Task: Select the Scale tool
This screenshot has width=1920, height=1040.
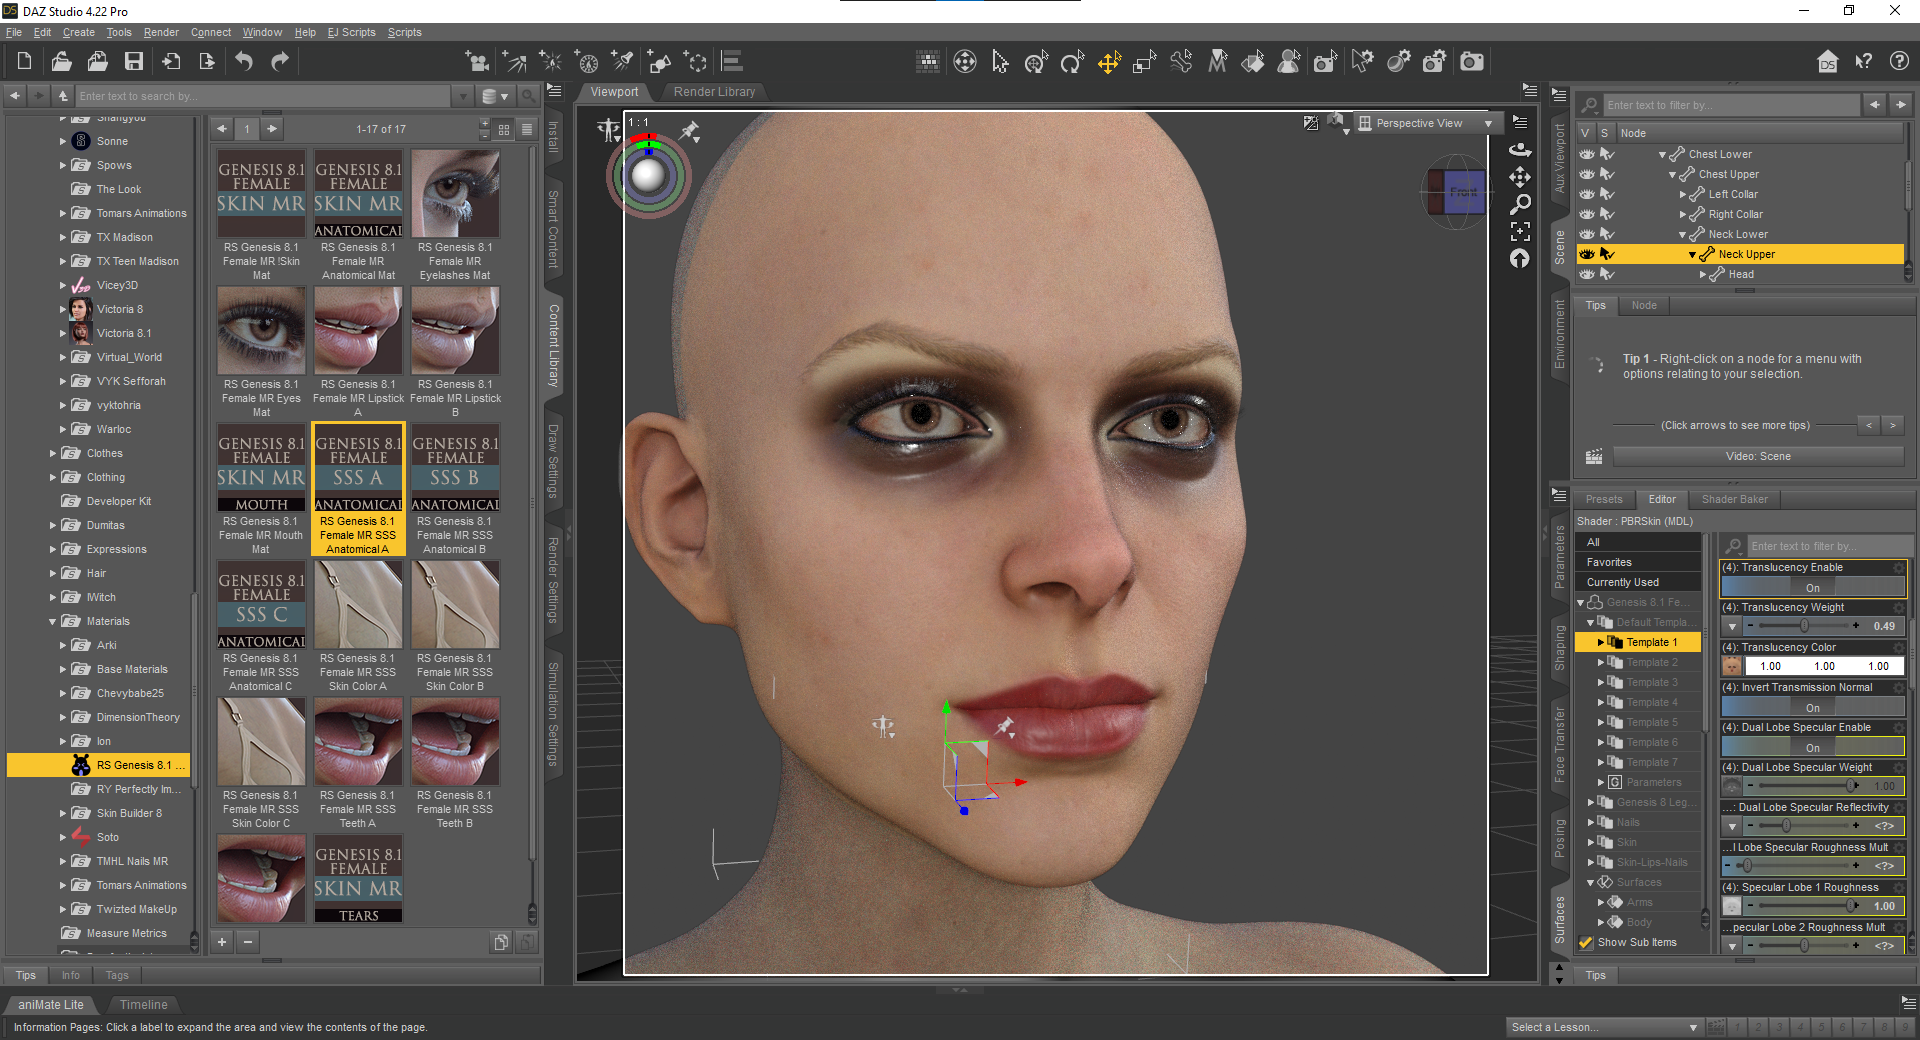Action: point(1145,62)
